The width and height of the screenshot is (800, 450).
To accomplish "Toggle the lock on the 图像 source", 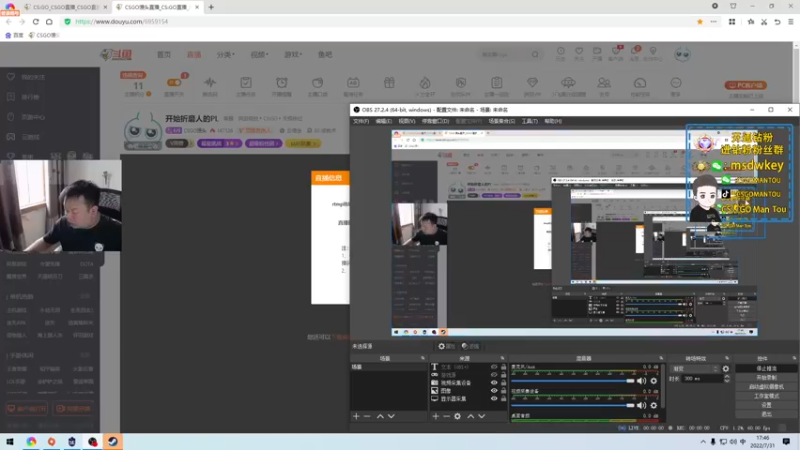I will point(503,391).
